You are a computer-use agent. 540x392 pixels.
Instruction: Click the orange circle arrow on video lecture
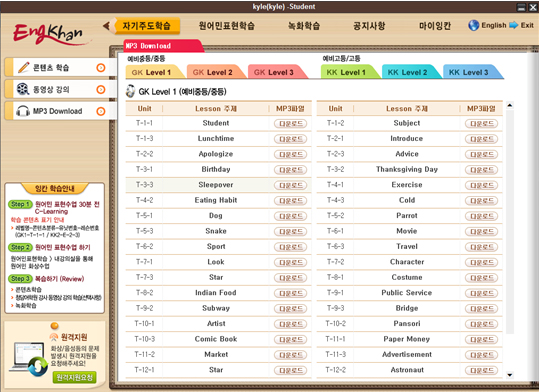[x=101, y=90]
